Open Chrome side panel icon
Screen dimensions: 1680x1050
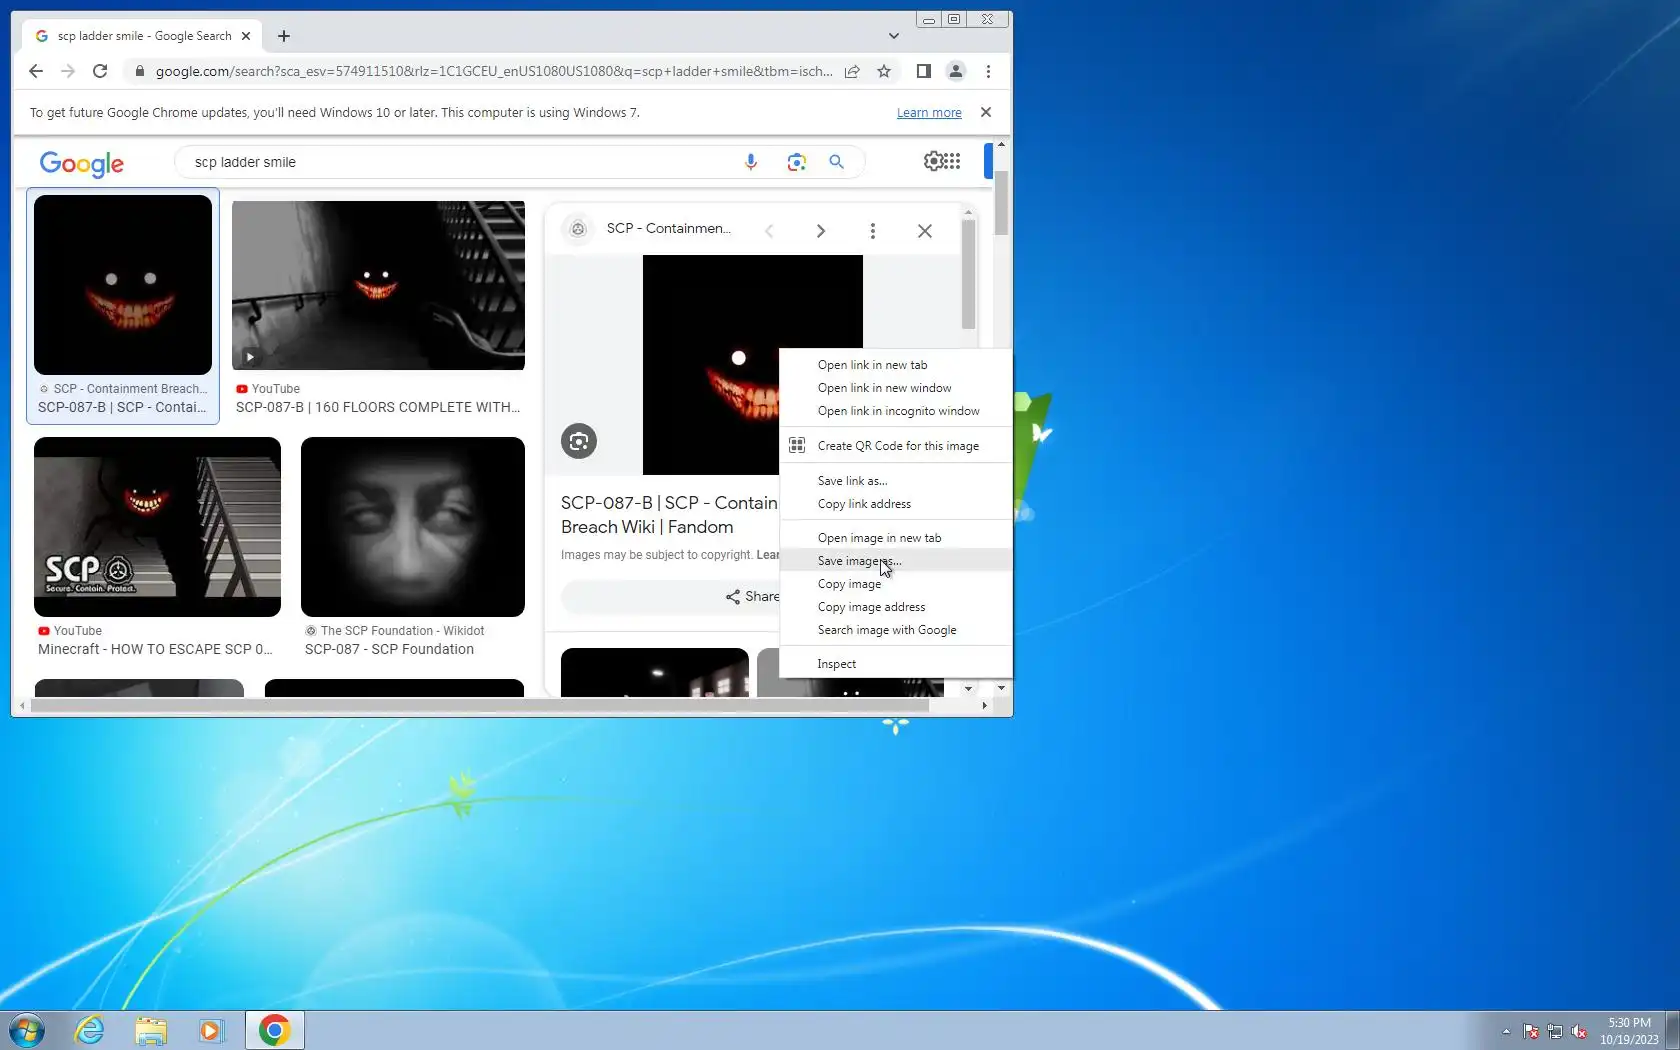(x=924, y=71)
